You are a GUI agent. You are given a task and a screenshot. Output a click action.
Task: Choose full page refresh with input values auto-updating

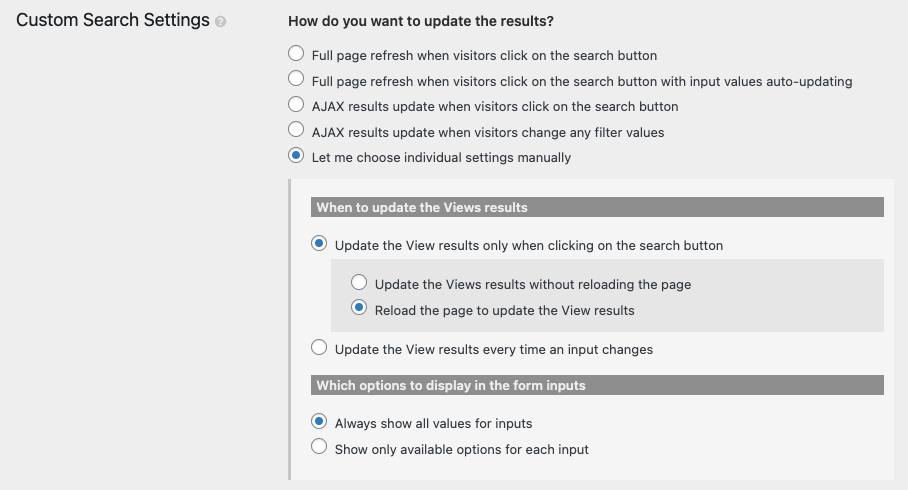click(296, 78)
